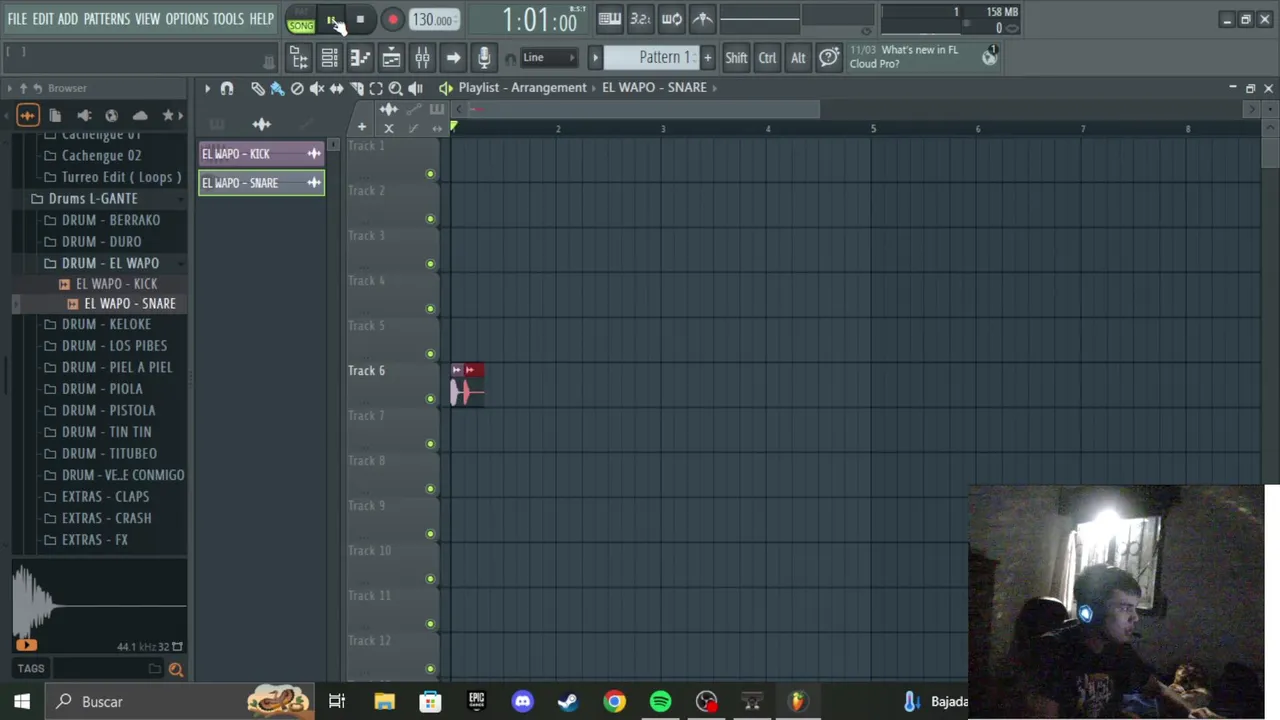
Task: Open the PATTERNS menu
Action: 106,19
